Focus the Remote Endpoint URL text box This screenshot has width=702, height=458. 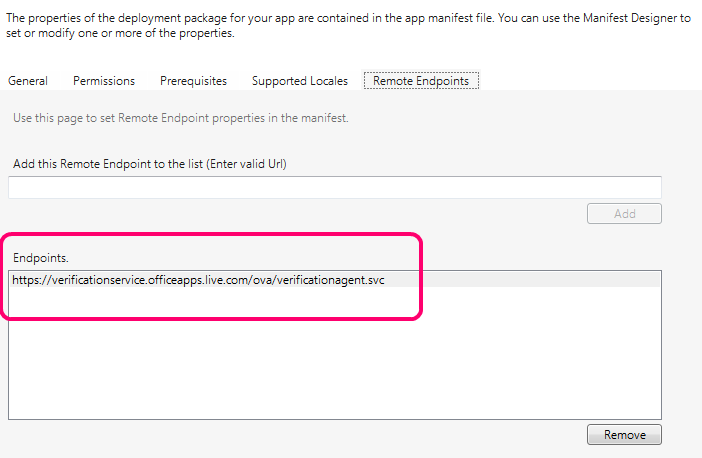pos(335,187)
